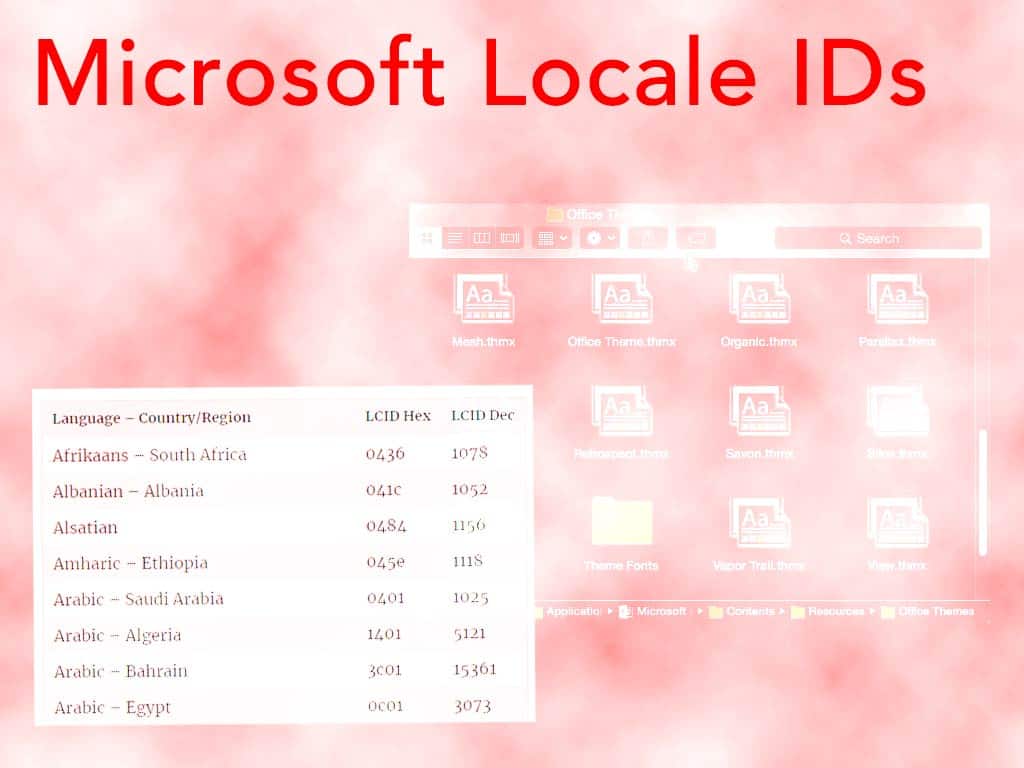Click the Language – Country/Region column header
The height and width of the screenshot is (768, 1024).
click(x=150, y=417)
